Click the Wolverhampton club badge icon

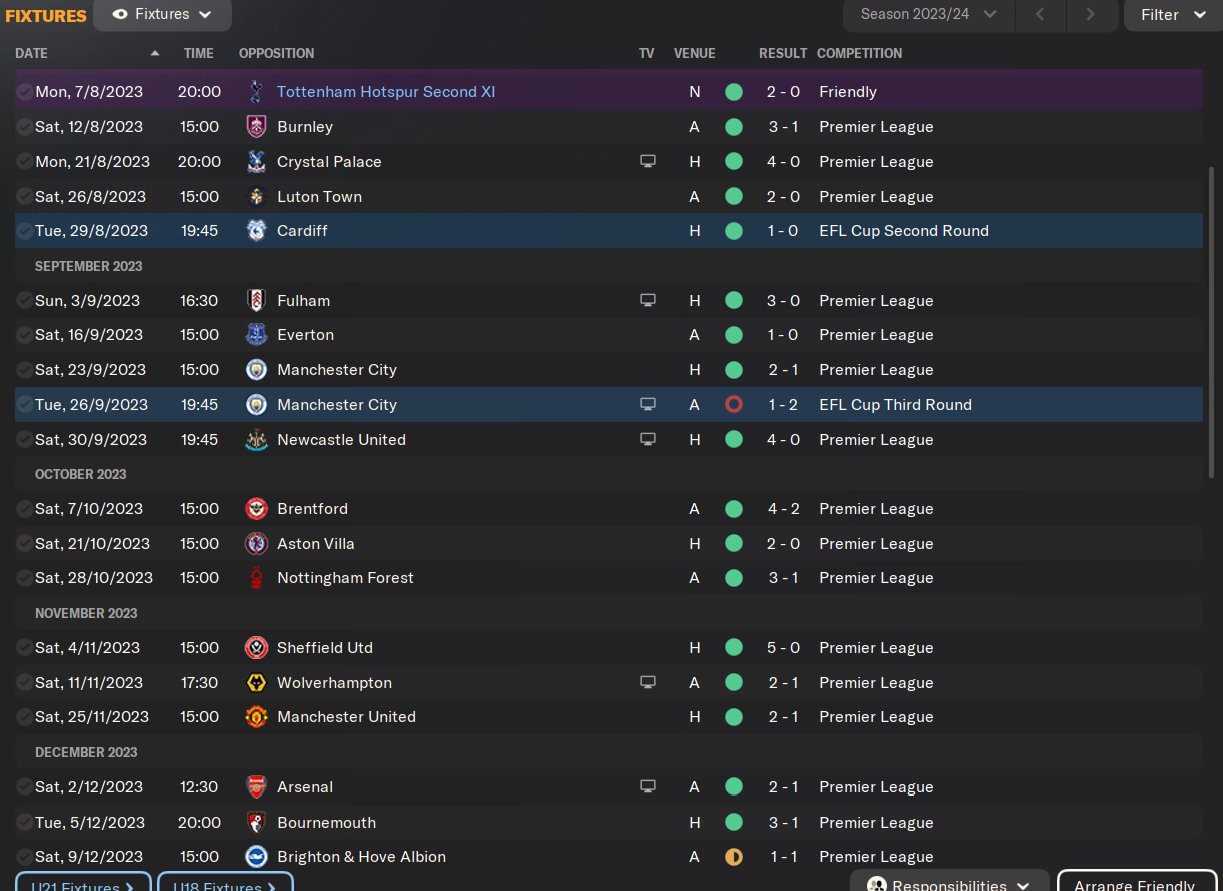256,683
